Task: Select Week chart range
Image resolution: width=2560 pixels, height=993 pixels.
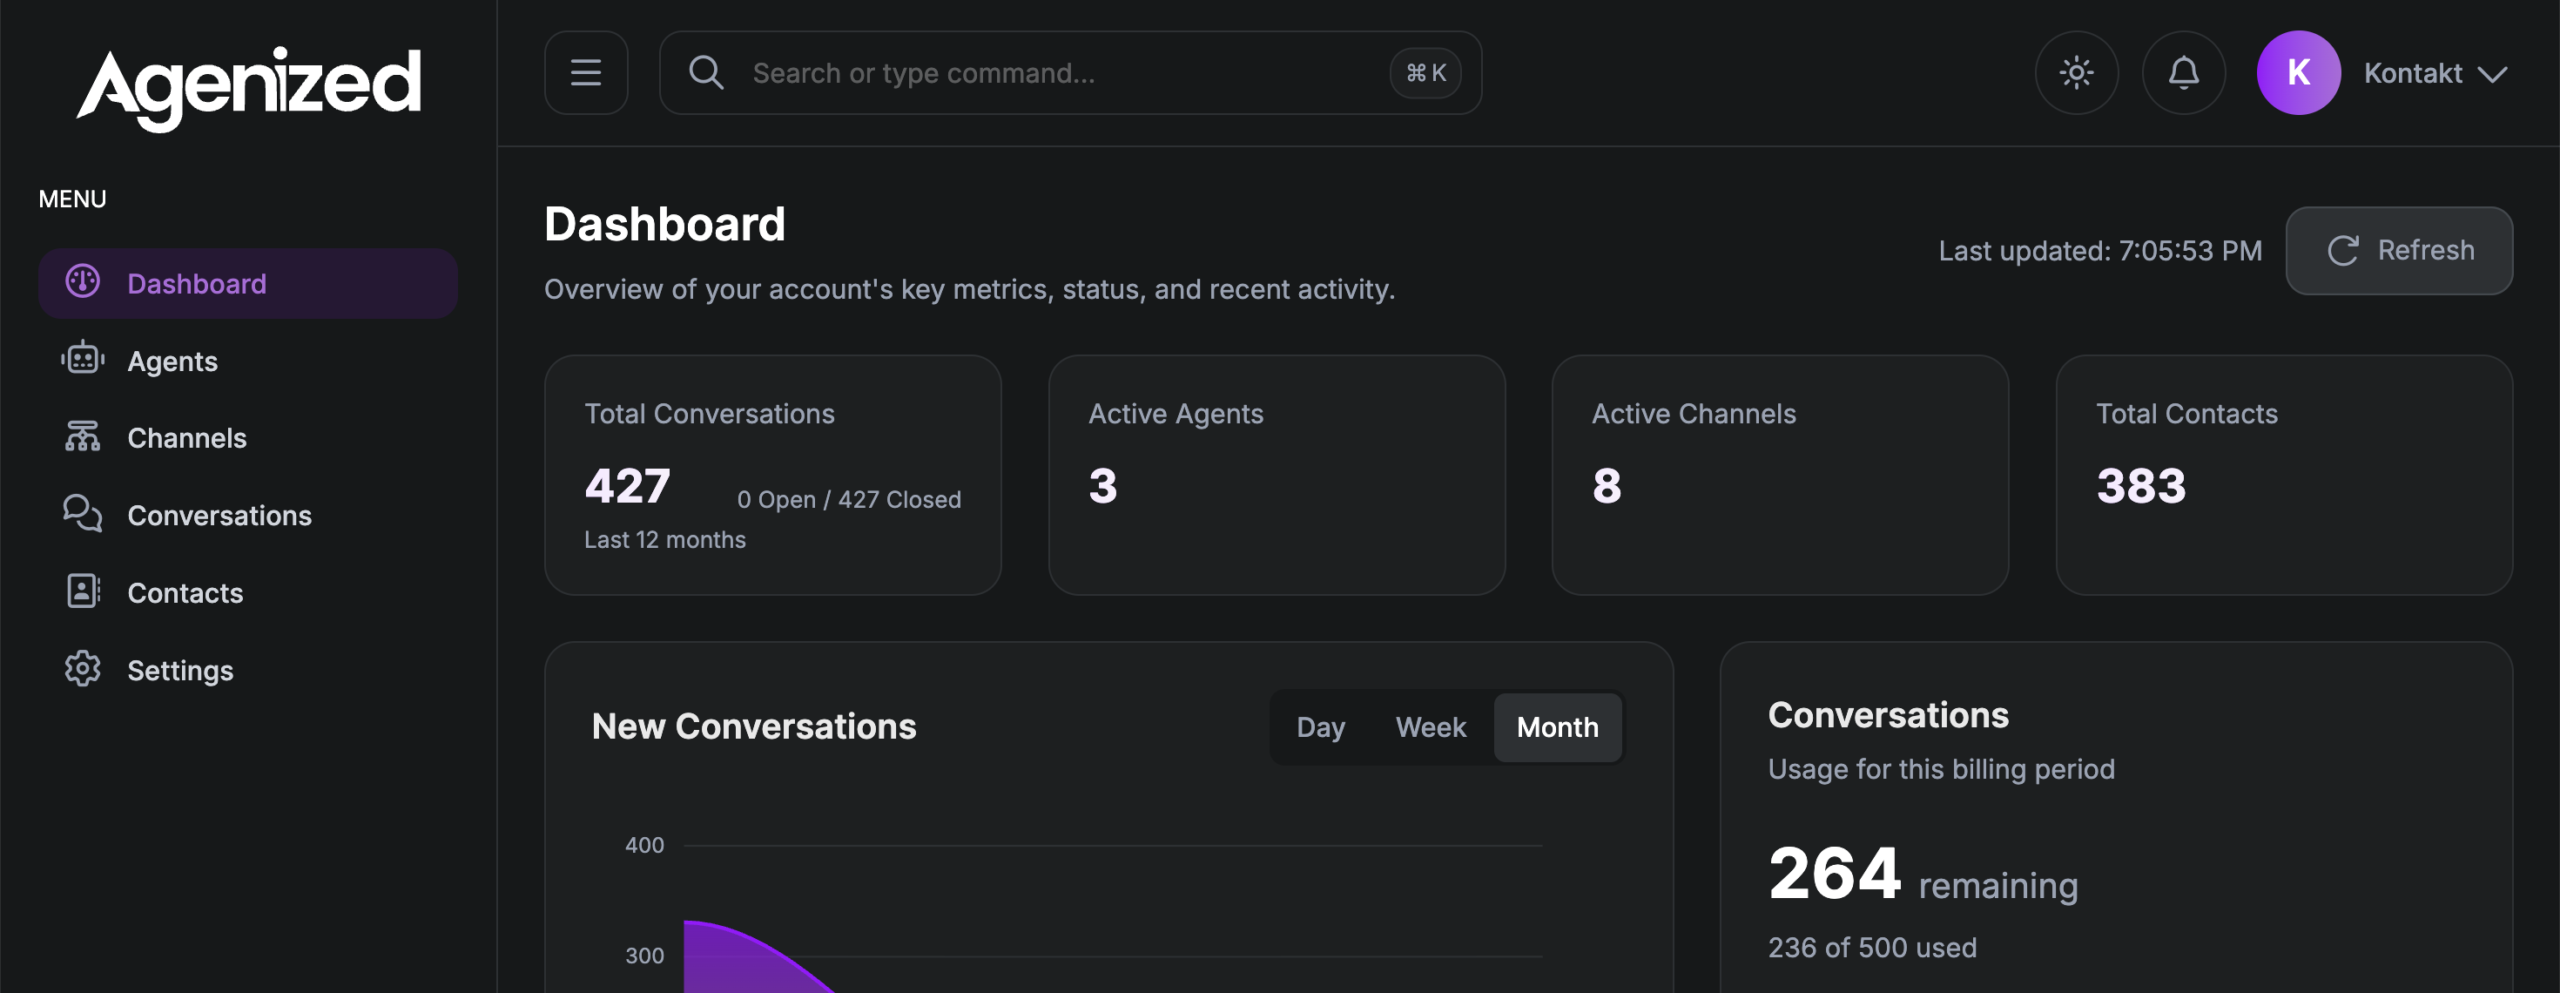Action: (x=1430, y=727)
